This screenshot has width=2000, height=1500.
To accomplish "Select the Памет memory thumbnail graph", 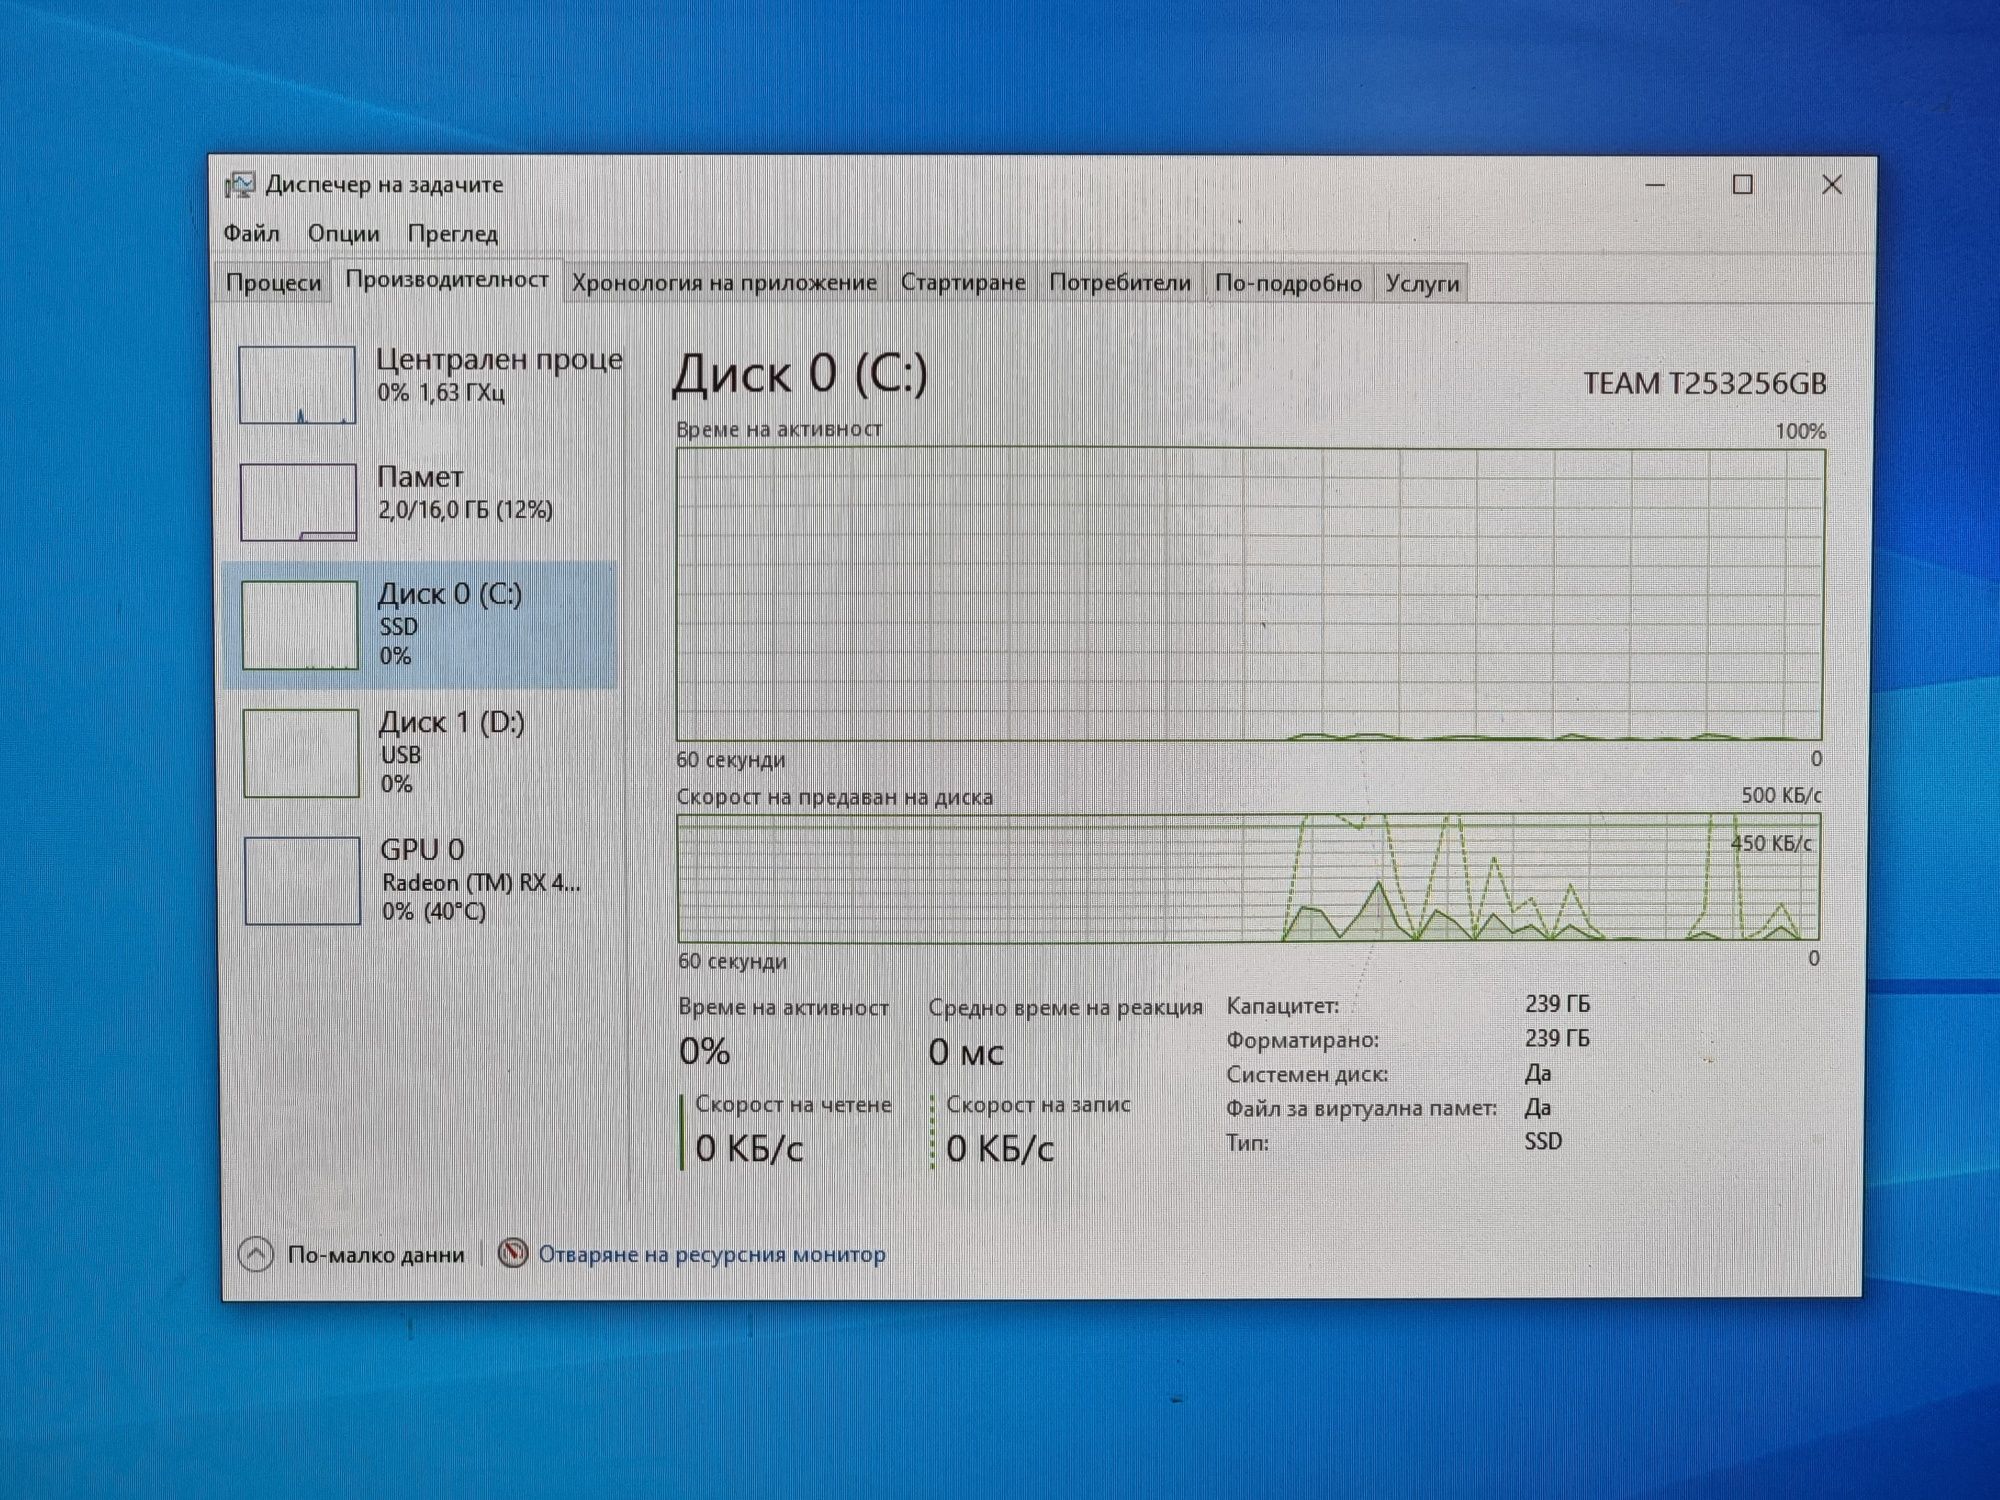I will tap(298, 502).
